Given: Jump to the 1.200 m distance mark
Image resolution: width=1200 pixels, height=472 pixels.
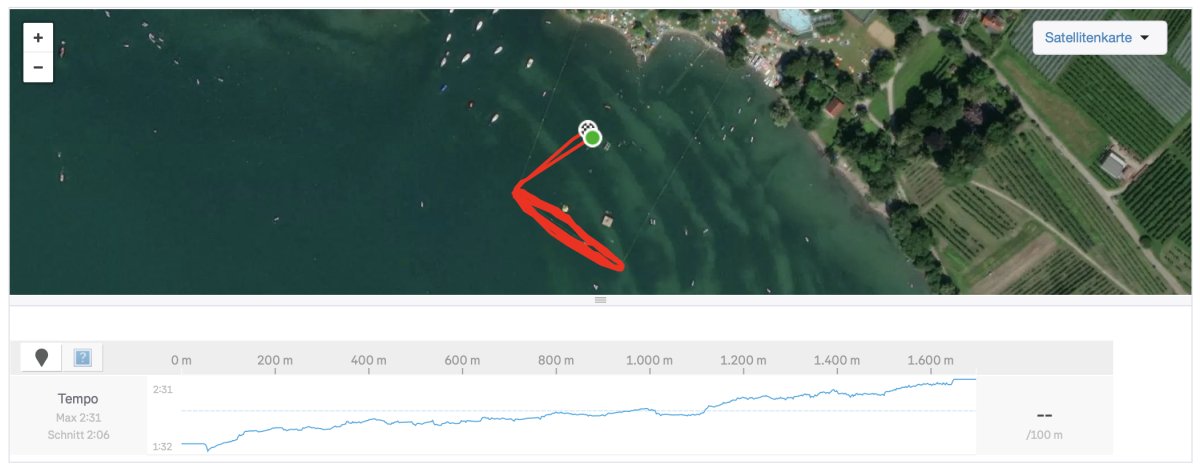Looking at the screenshot, I should [744, 360].
